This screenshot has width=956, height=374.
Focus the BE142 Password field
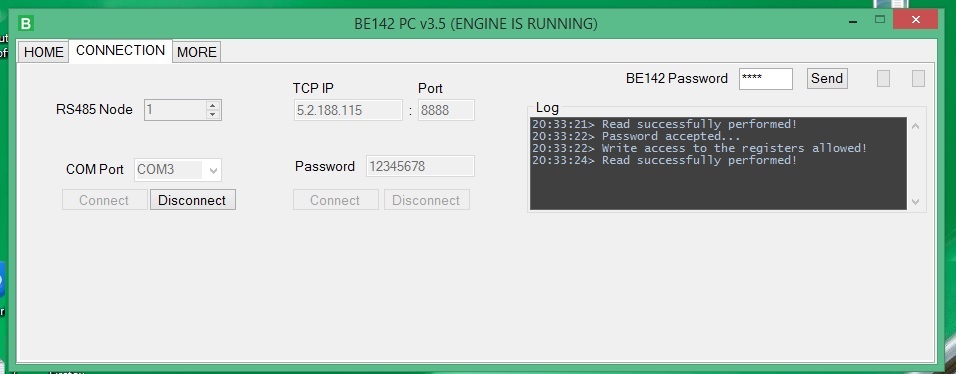coord(765,79)
